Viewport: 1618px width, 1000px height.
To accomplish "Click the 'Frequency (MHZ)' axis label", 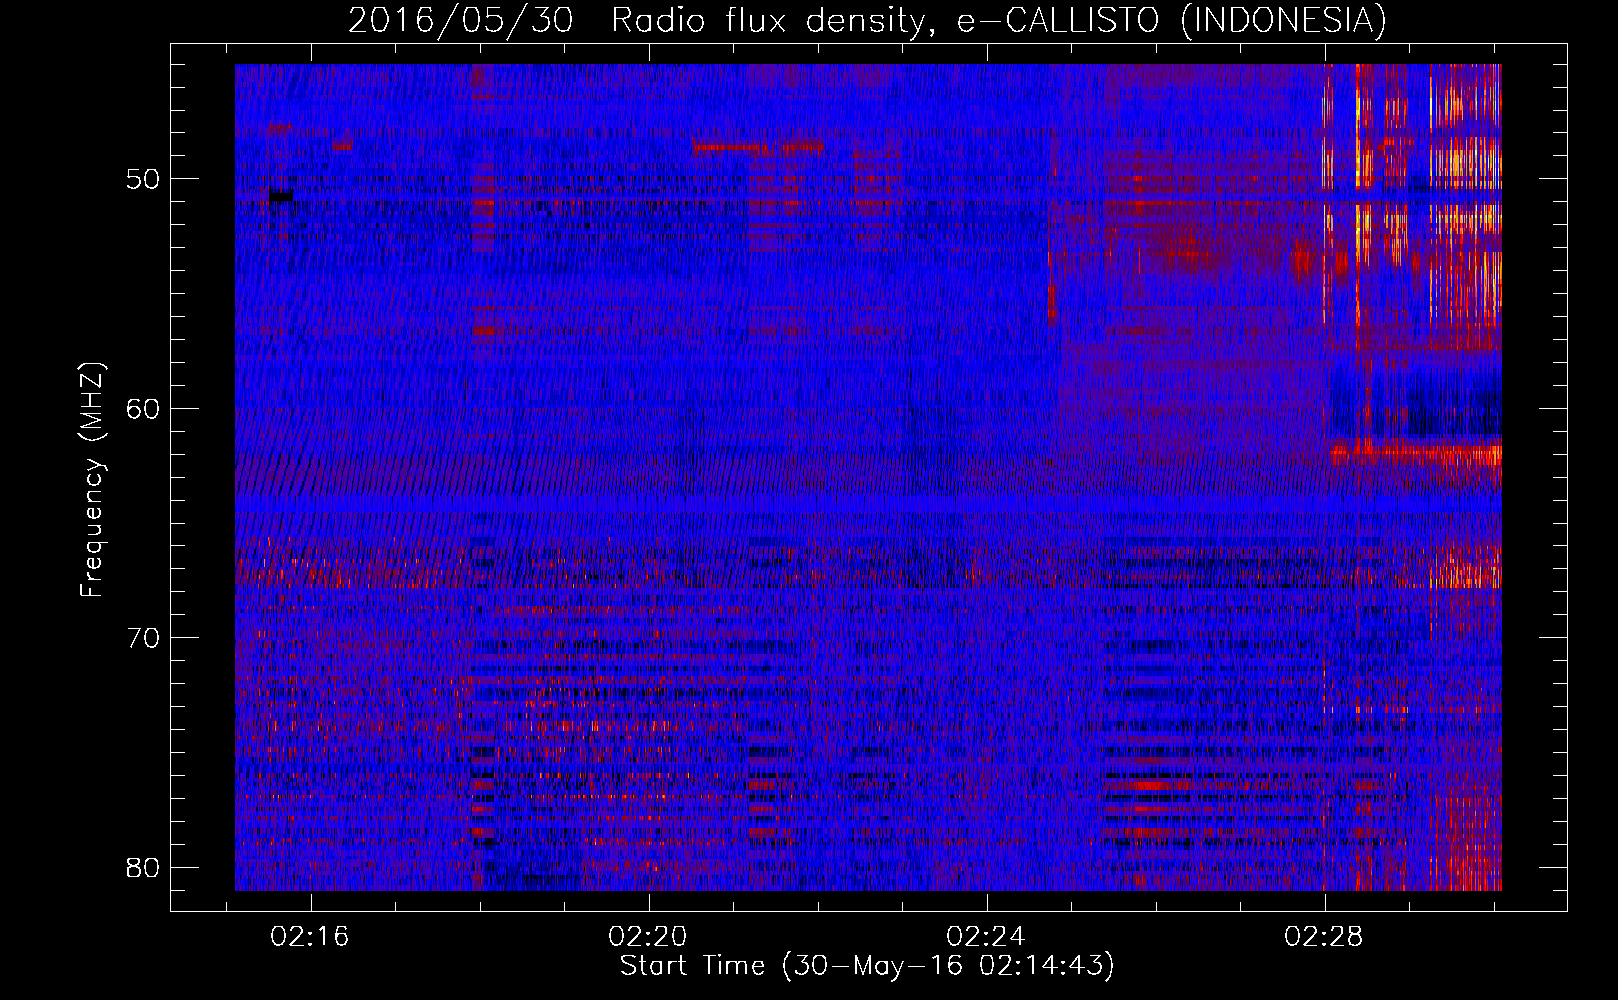I will [x=92, y=480].
